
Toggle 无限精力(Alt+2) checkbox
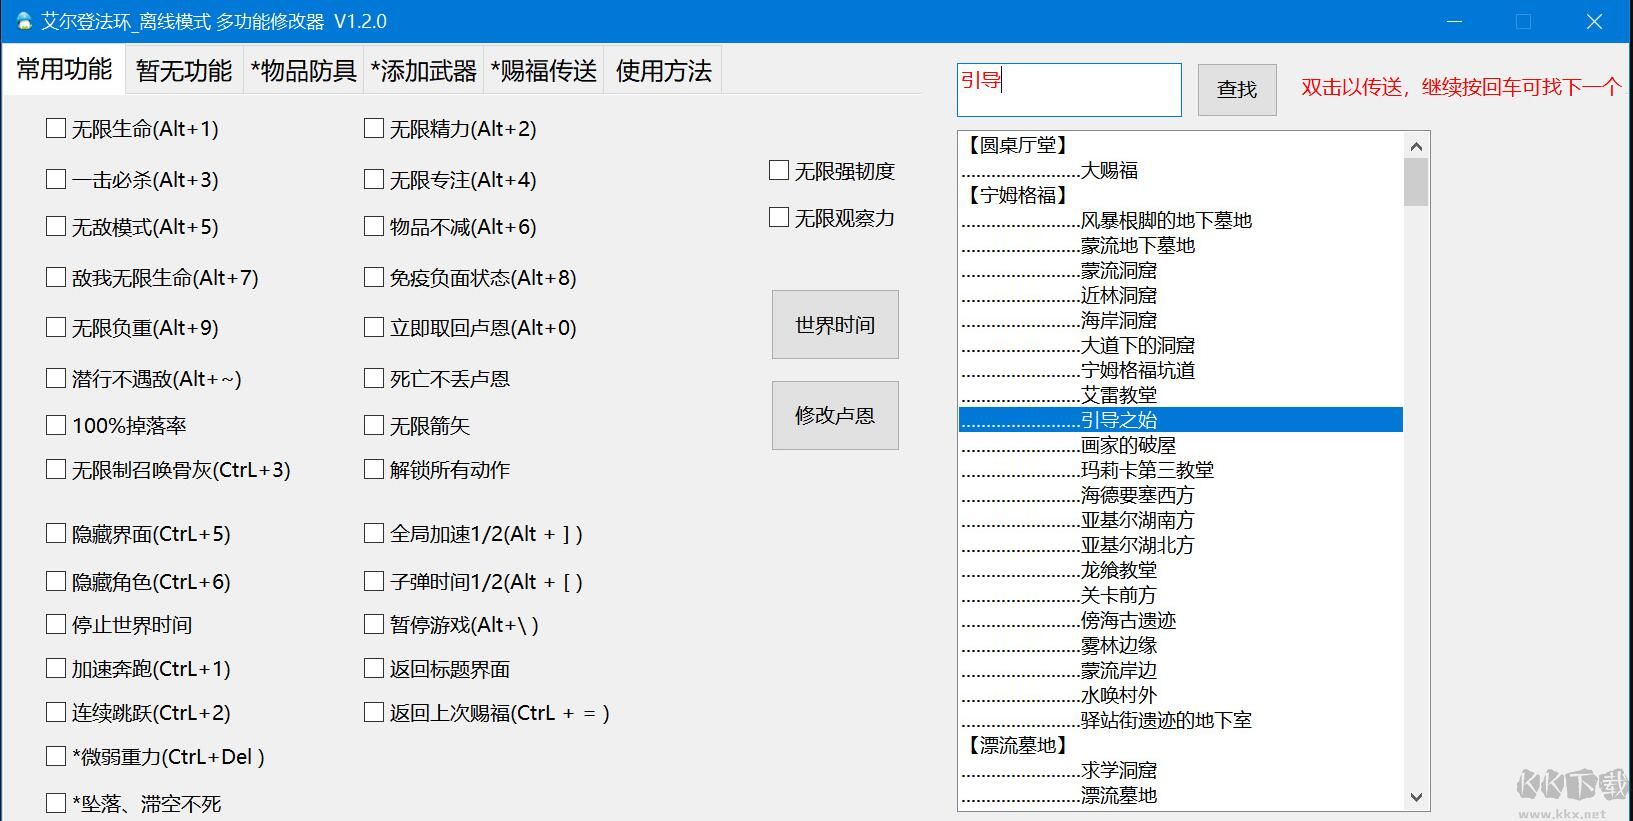(x=374, y=128)
